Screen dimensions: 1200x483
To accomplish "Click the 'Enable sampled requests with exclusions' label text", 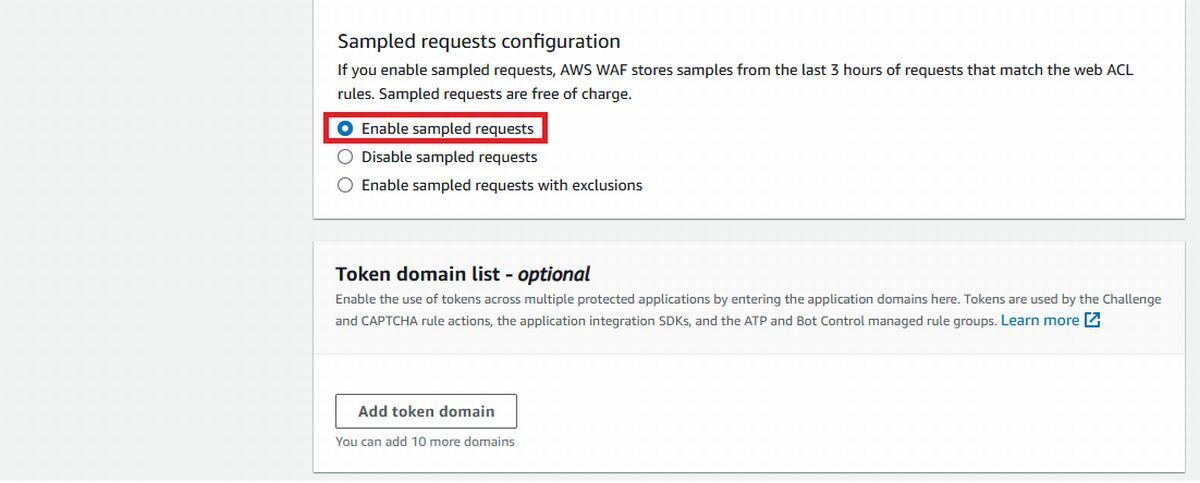I will point(502,185).
